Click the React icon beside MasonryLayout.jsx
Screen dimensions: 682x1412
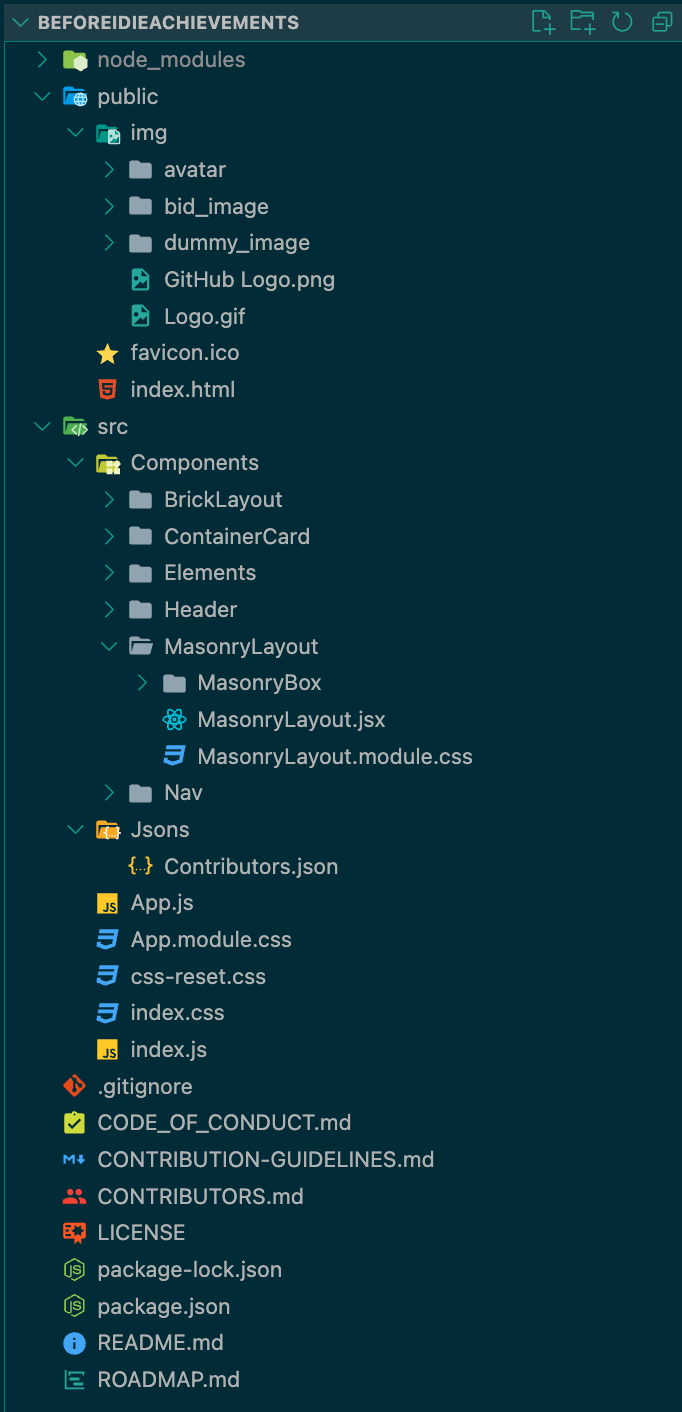[174, 719]
